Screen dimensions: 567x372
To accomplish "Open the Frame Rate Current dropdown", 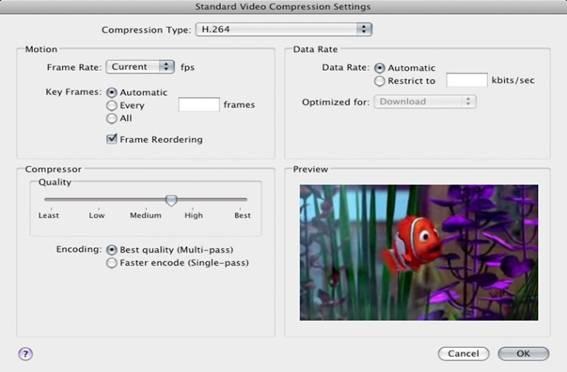I will tap(140, 67).
